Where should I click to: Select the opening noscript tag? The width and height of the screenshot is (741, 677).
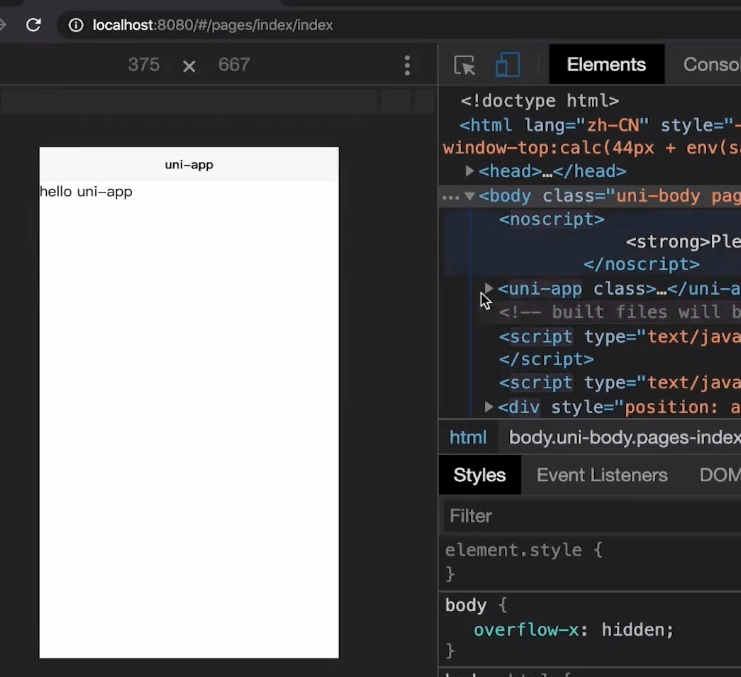click(x=551, y=219)
